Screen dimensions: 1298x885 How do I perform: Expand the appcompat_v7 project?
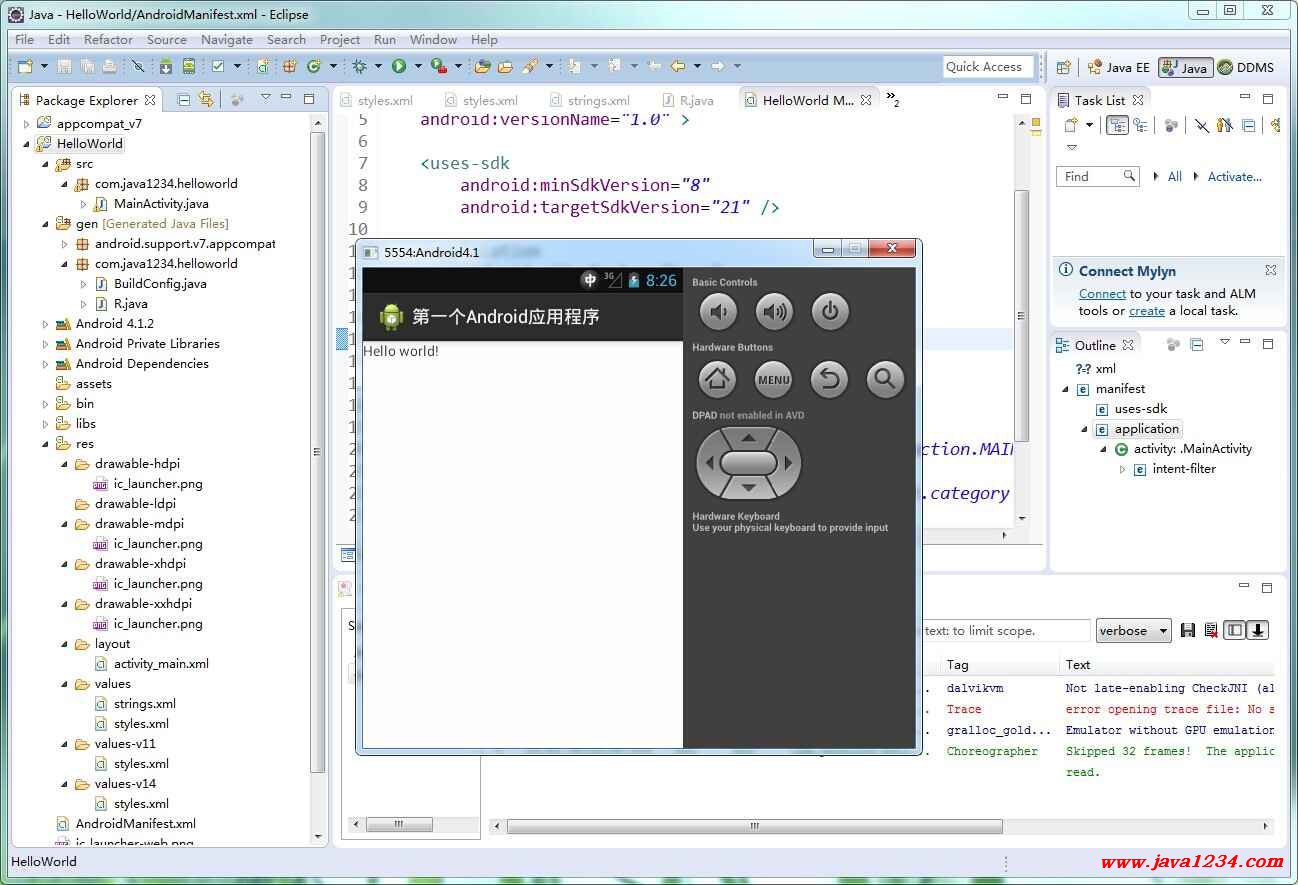[27, 124]
